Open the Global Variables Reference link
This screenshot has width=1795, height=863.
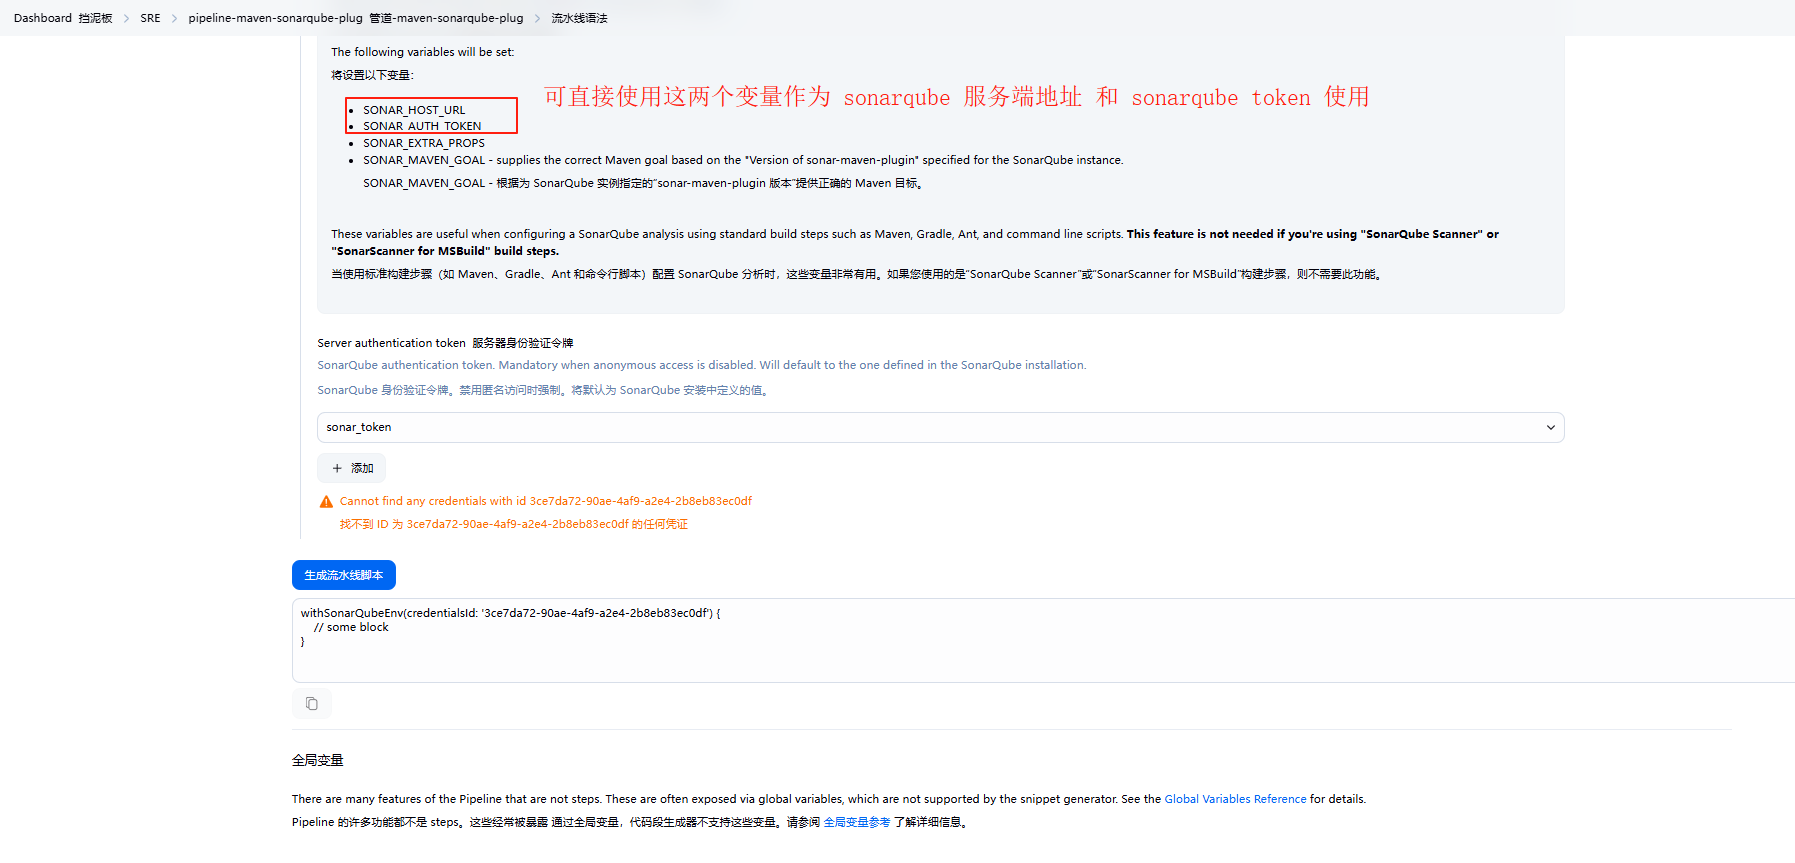tap(1235, 799)
